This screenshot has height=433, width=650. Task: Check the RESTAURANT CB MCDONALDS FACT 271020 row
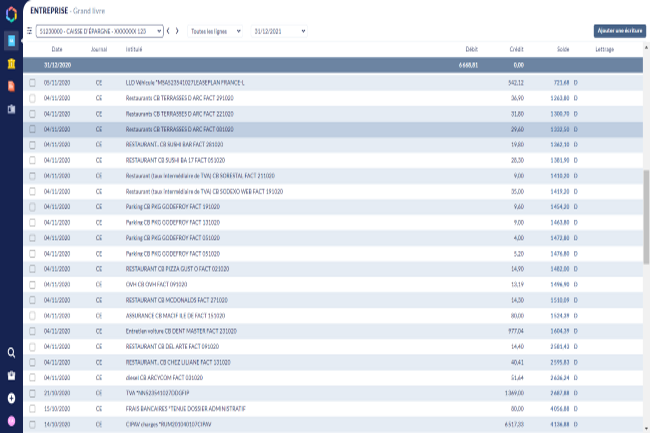[x=33, y=298]
